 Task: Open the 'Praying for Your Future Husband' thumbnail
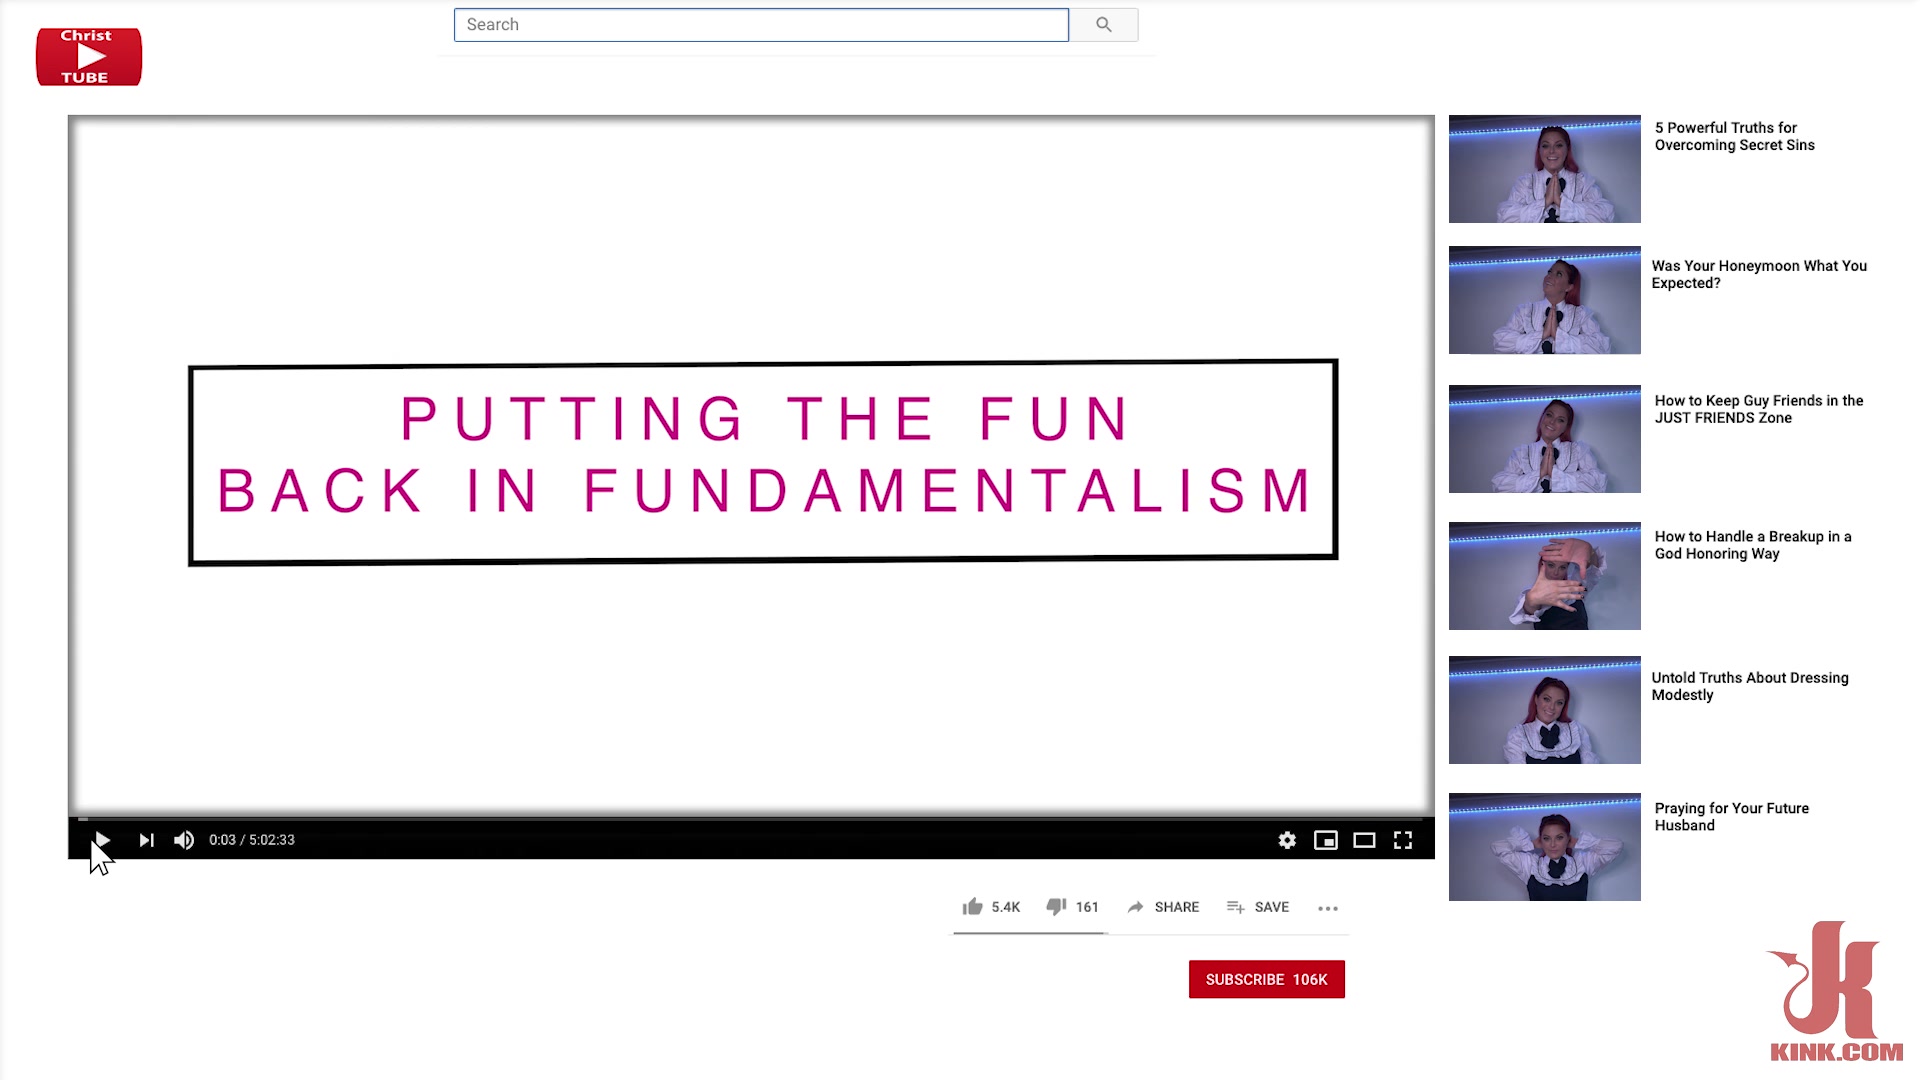pyautogui.click(x=1544, y=847)
